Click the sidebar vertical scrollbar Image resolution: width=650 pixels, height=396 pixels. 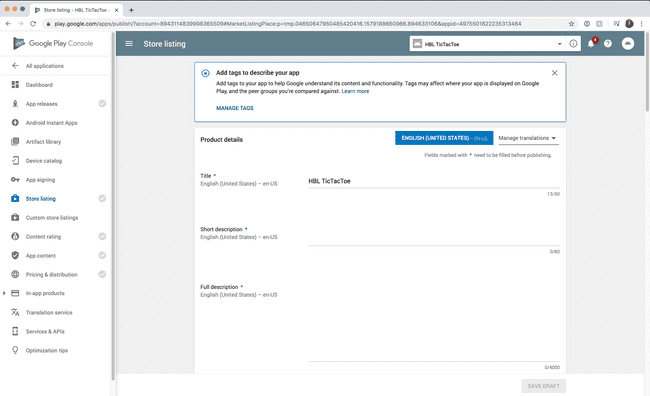113,206
